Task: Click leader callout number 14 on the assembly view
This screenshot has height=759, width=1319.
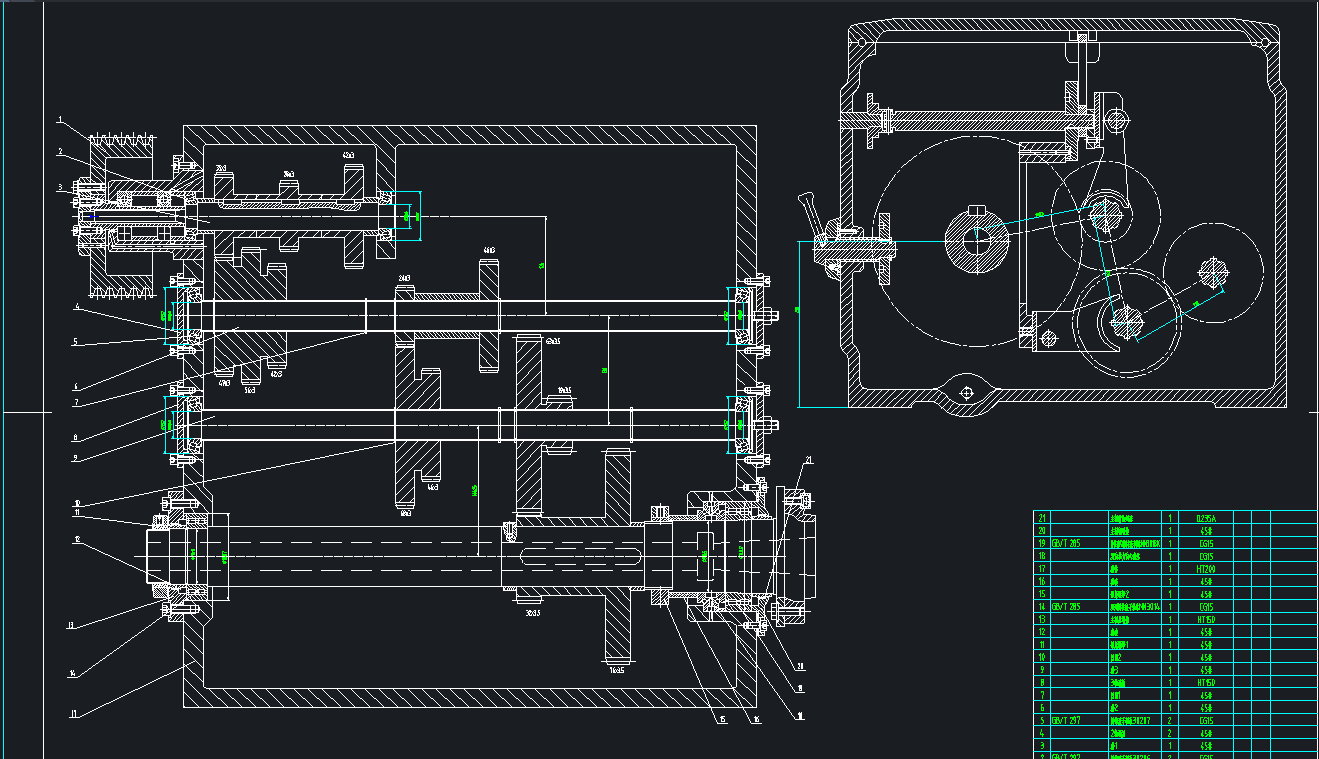Action: [72, 673]
